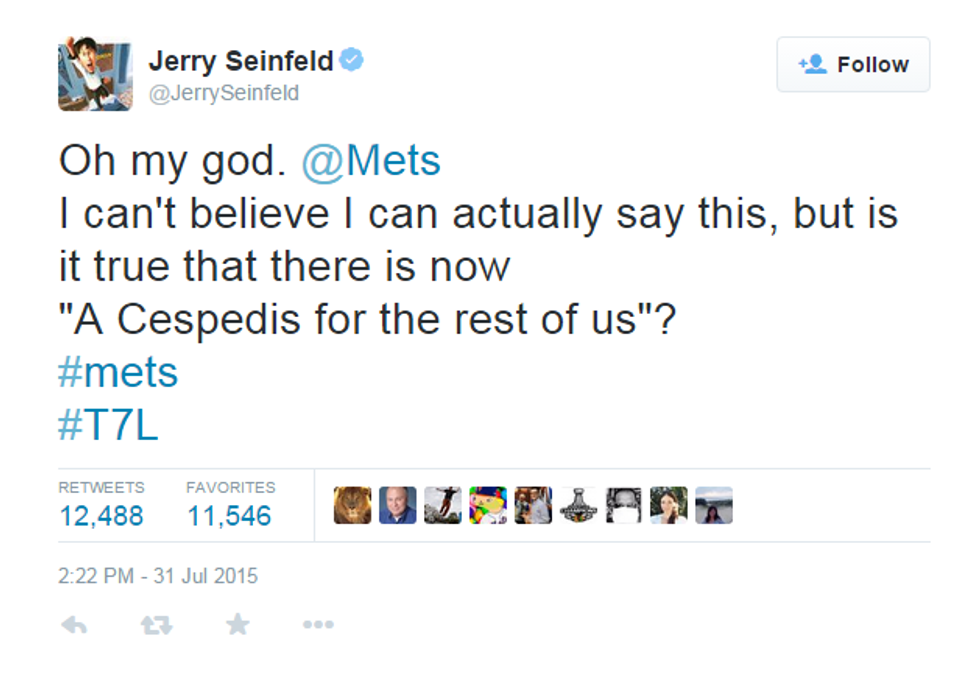
Task: Click the jumping person avatar thumbnail
Action: tap(442, 505)
